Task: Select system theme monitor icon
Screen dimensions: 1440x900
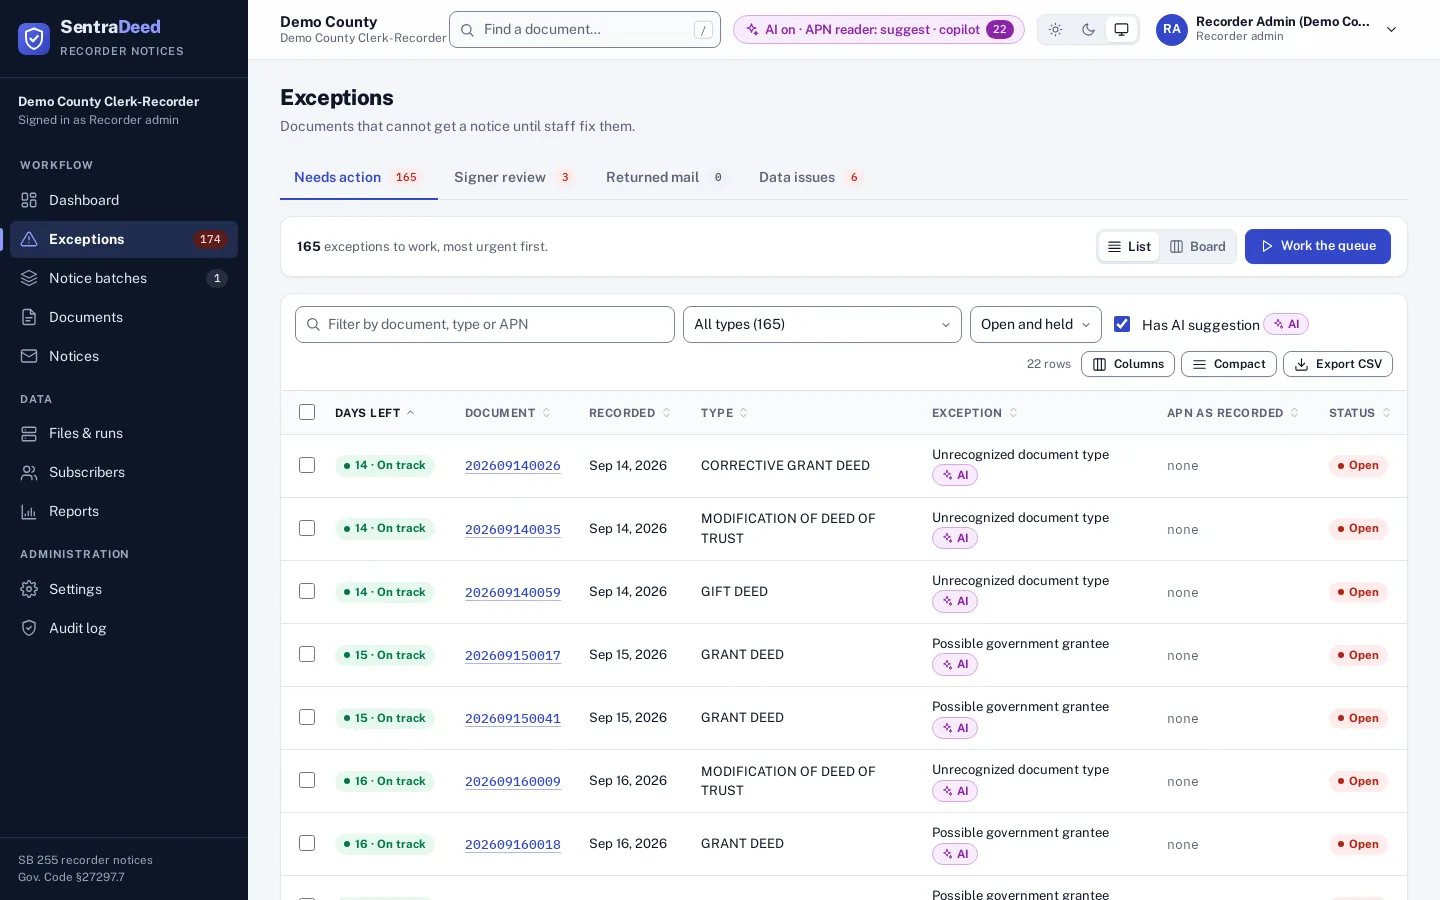Action: (x=1121, y=30)
